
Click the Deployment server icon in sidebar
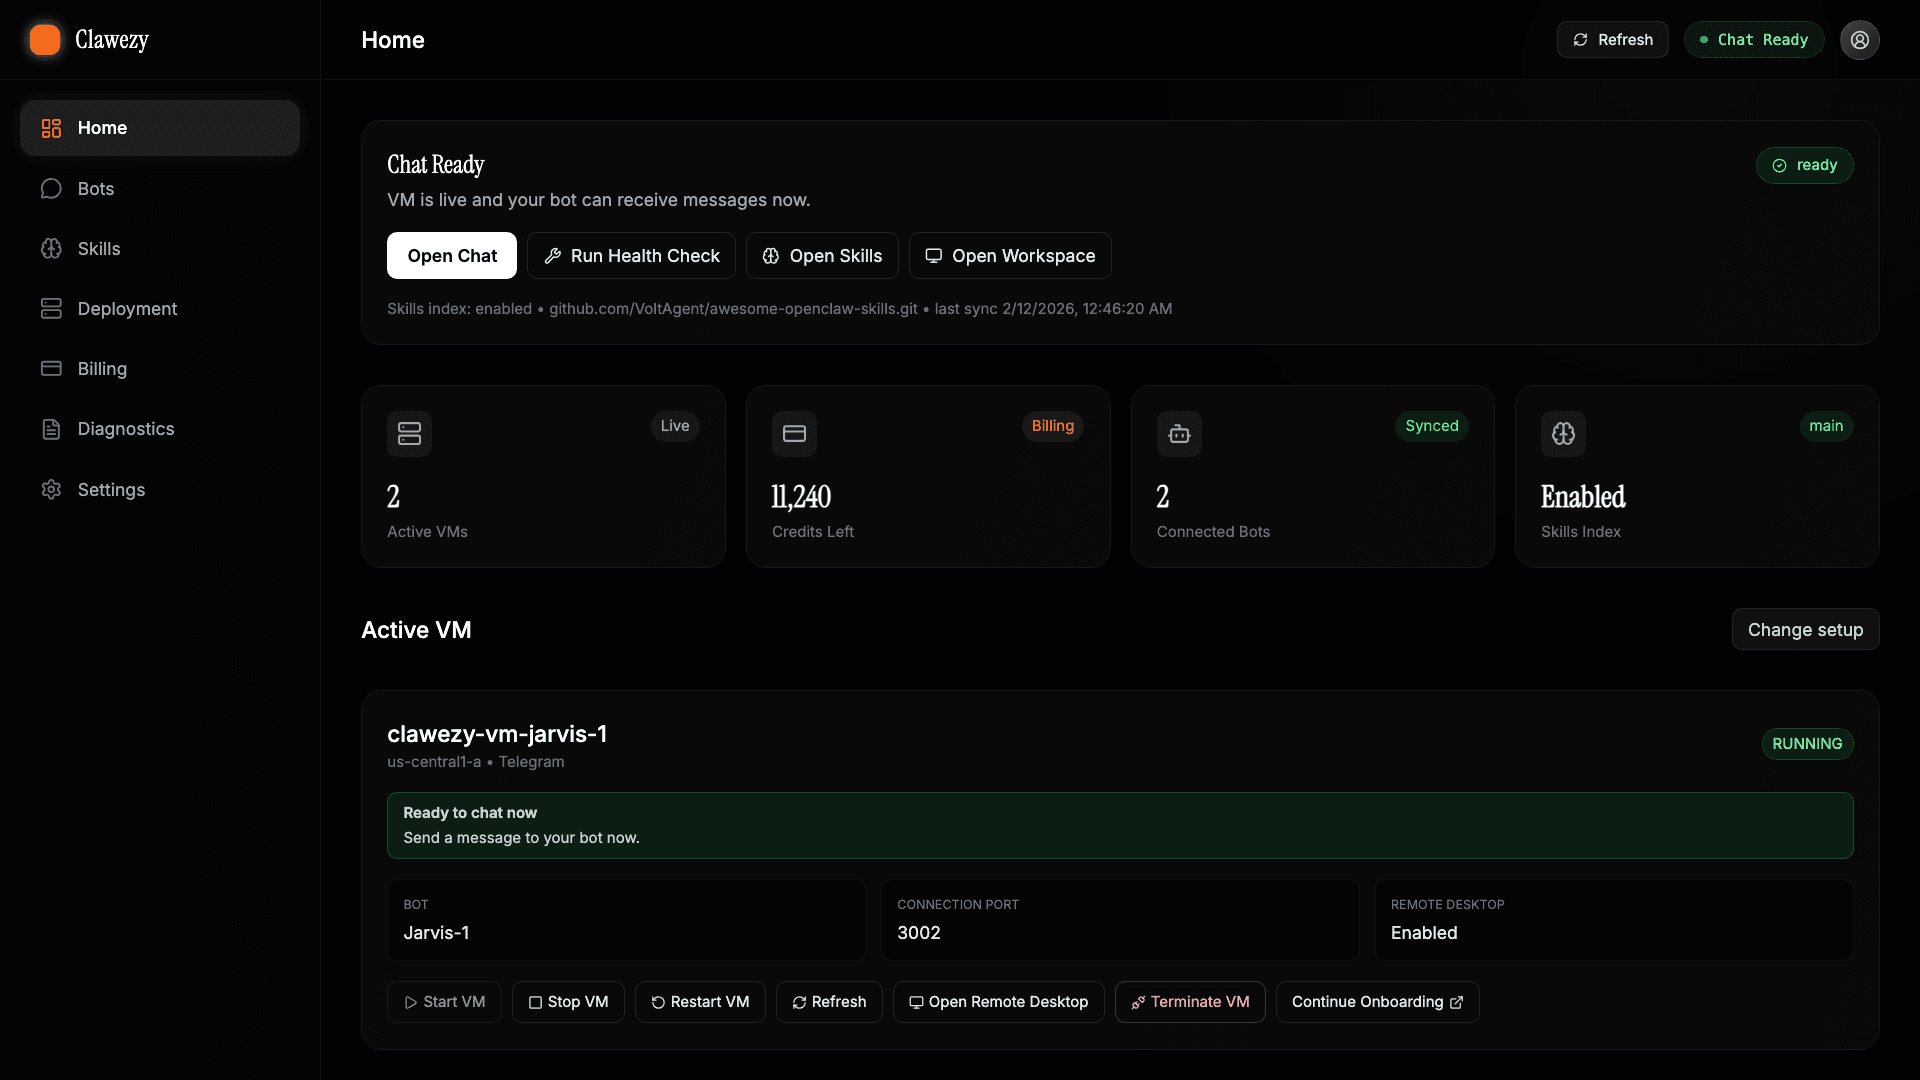pyautogui.click(x=51, y=308)
